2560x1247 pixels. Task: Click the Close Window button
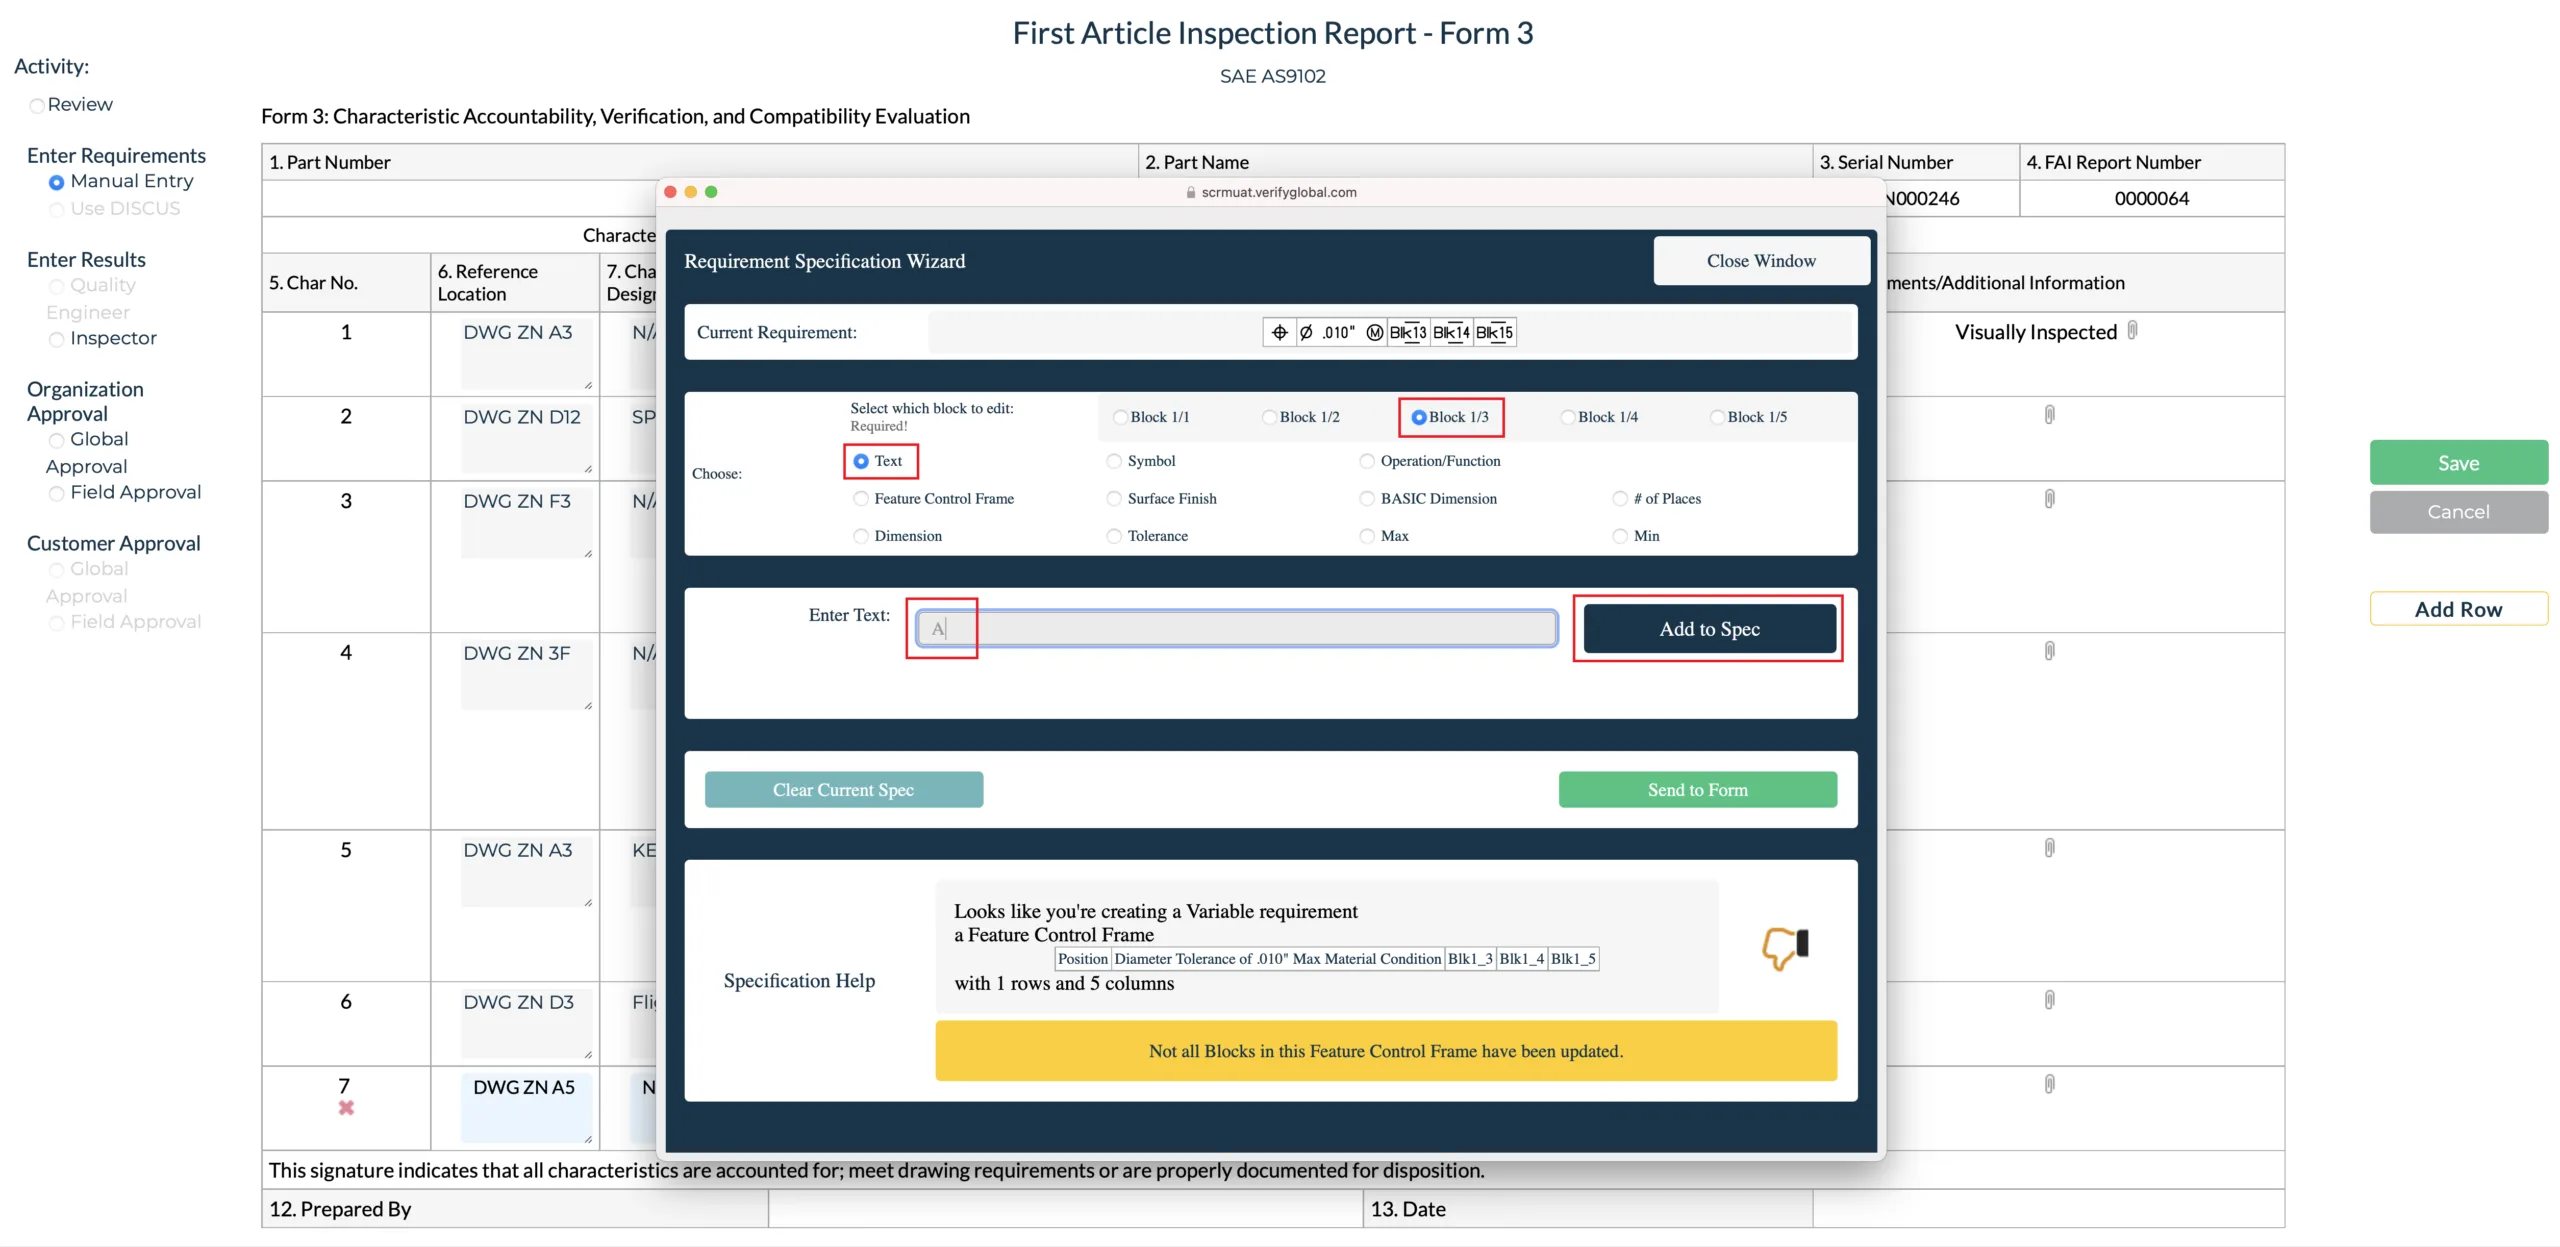(x=1760, y=260)
